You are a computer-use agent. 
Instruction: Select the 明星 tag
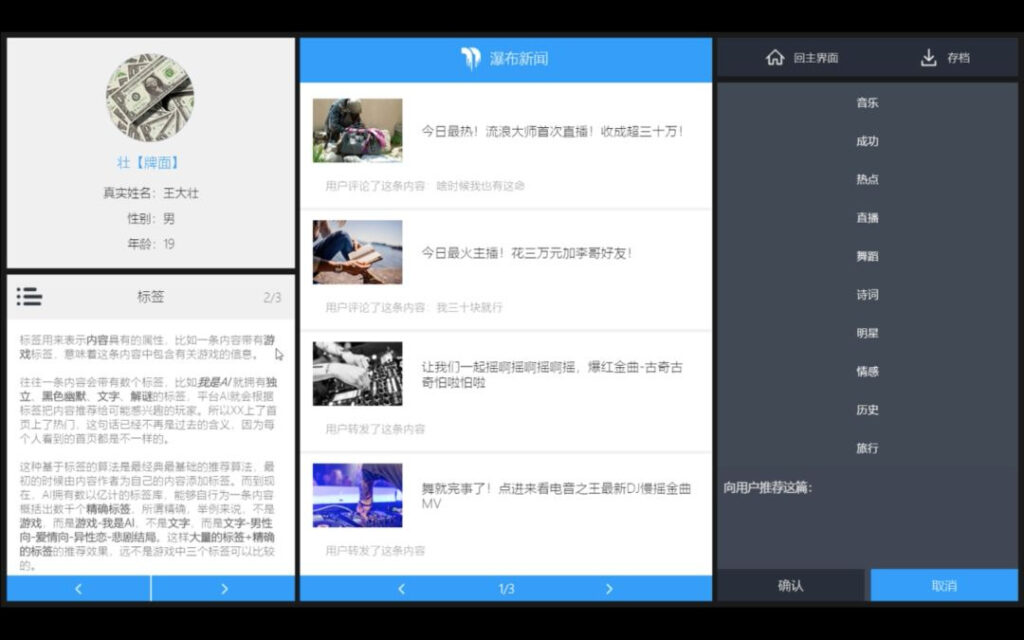click(x=867, y=333)
